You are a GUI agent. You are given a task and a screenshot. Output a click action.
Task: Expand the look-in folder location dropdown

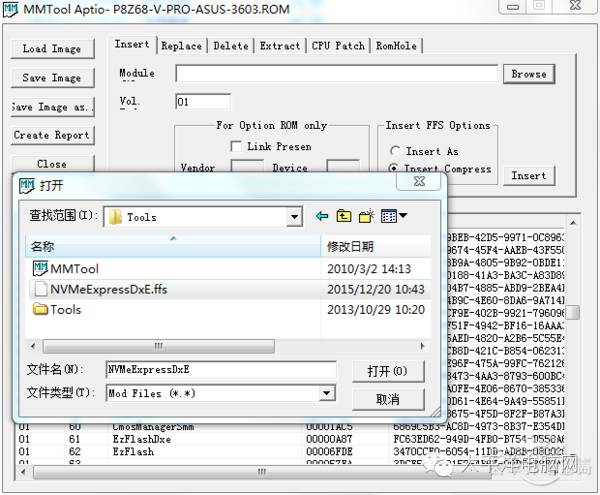294,217
